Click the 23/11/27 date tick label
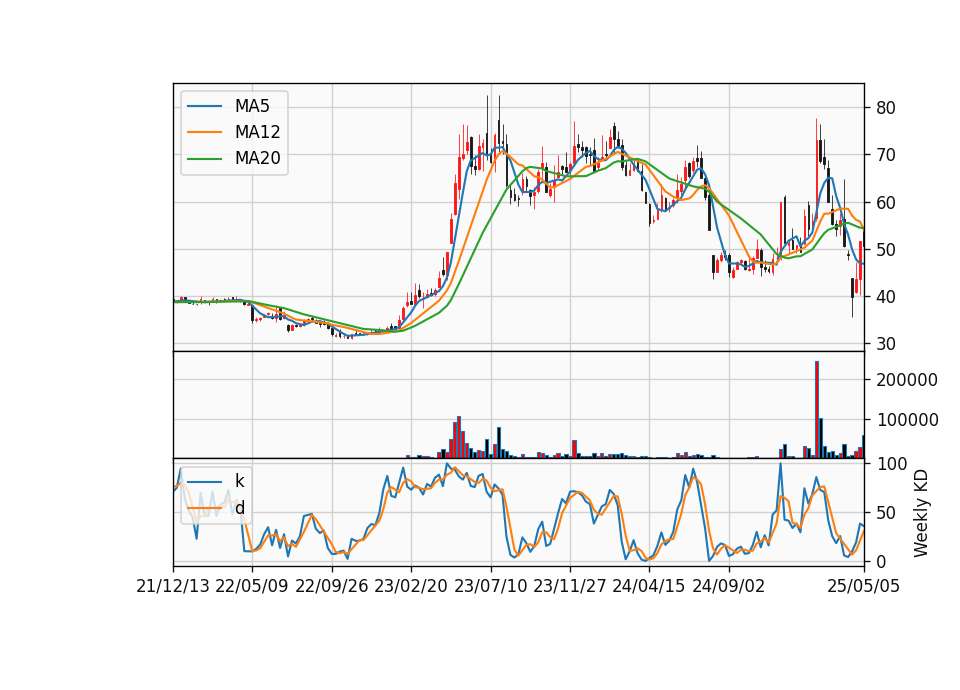960x690 pixels. pyautogui.click(x=569, y=586)
